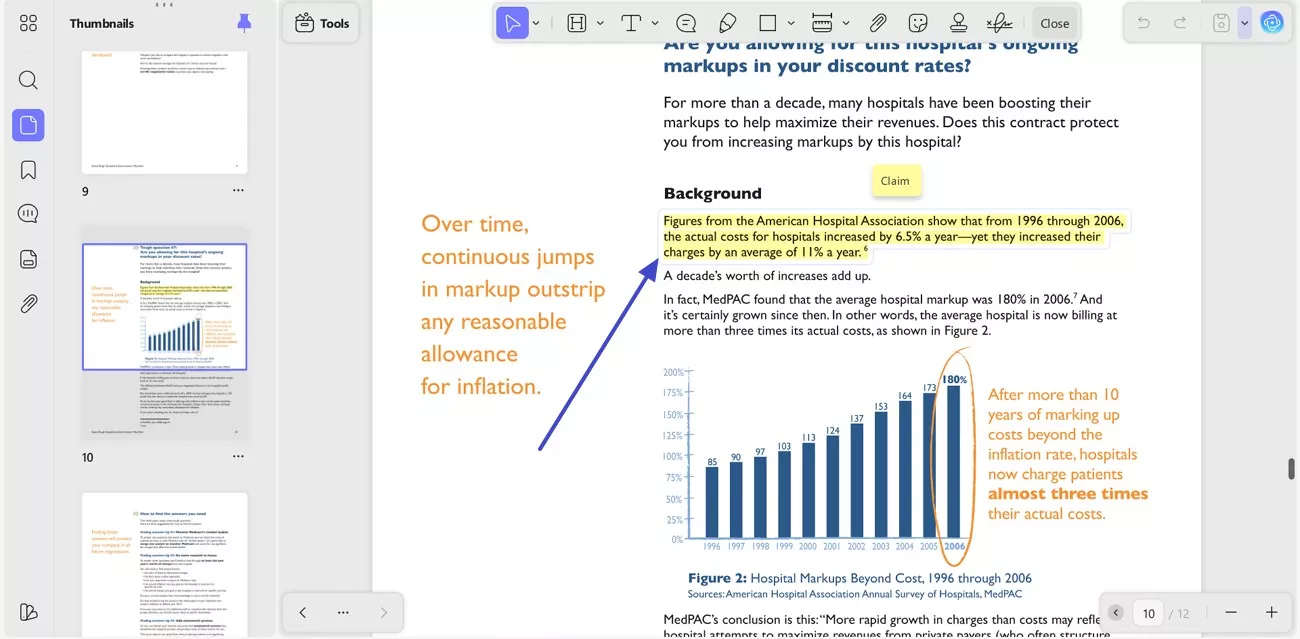Select the cursor arrow tool

(x=512, y=23)
